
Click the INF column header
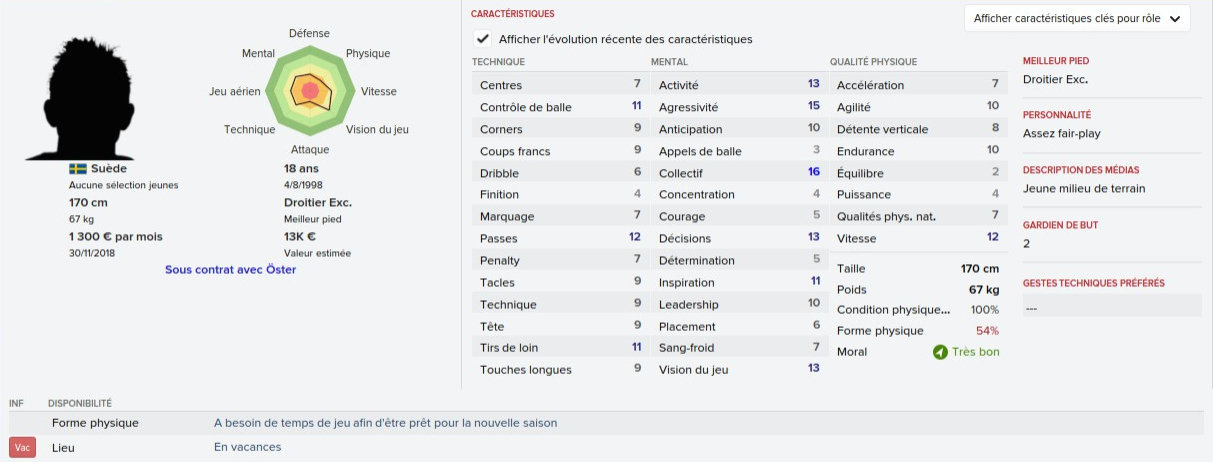(16, 403)
